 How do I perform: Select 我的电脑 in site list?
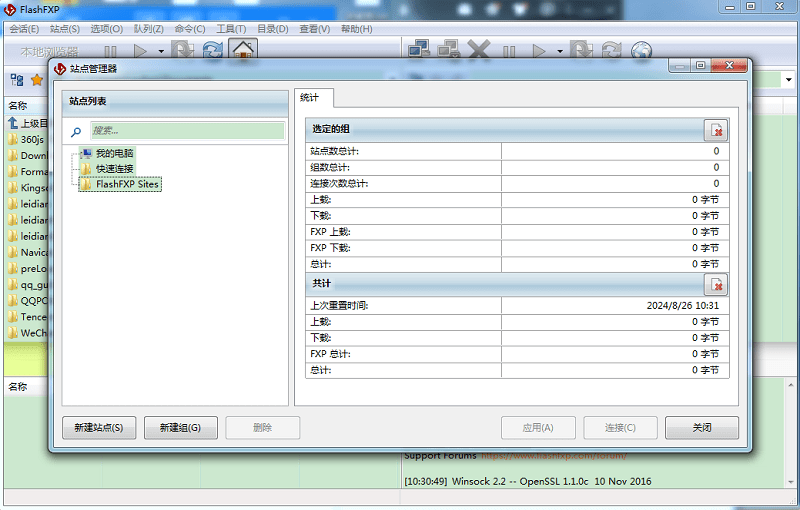click(x=114, y=153)
